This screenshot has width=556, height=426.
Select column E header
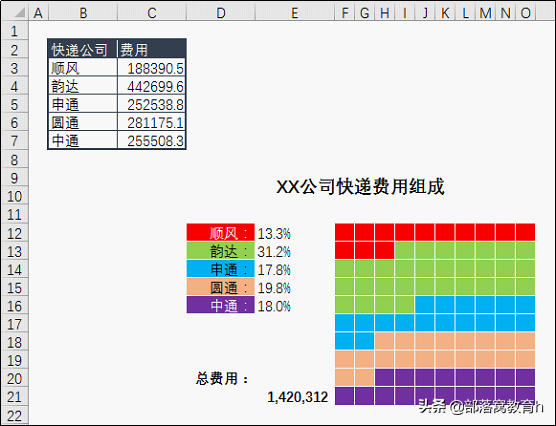pyautogui.click(x=294, y=13)
